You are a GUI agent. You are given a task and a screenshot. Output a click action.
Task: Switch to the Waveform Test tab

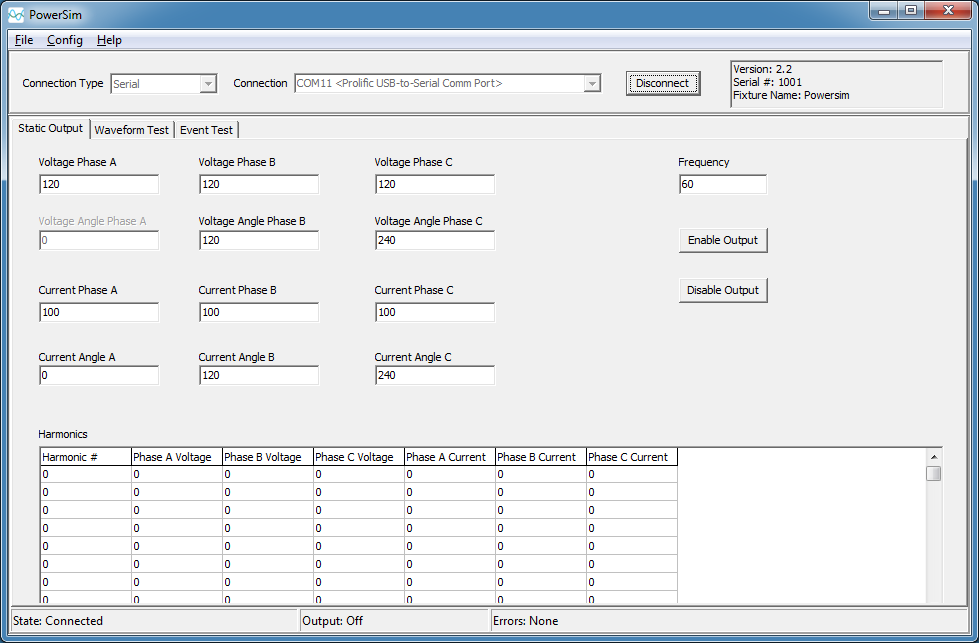coord(132,130)
